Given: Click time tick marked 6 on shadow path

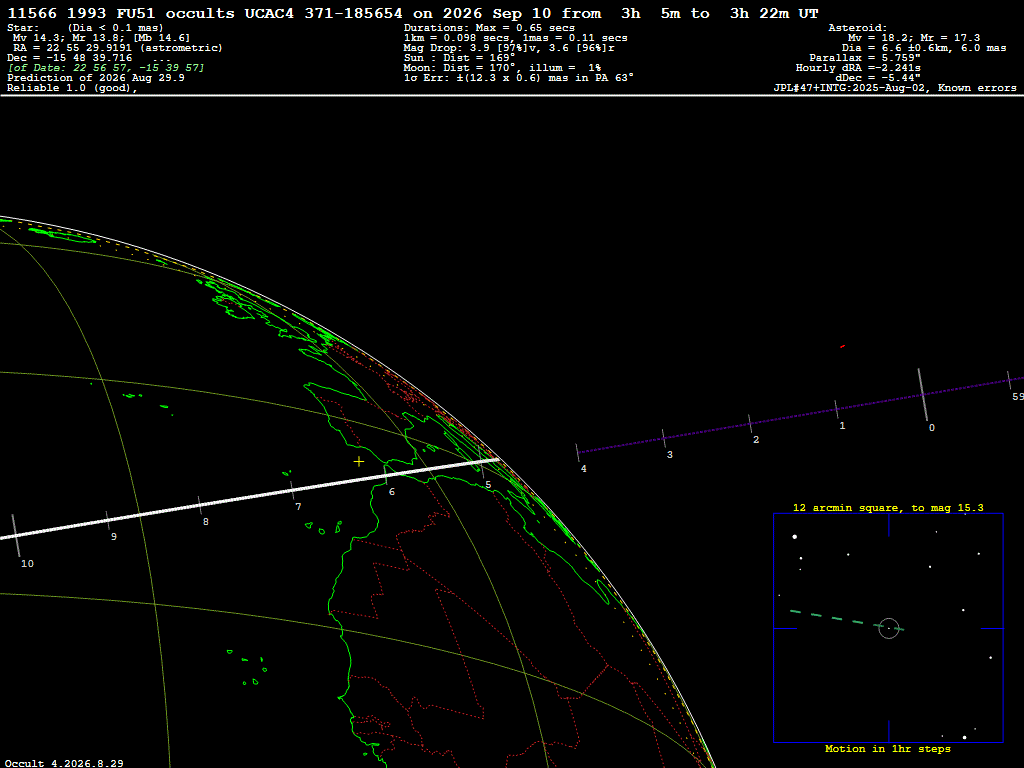Looking at the screenshot, I should pos(385,475).
